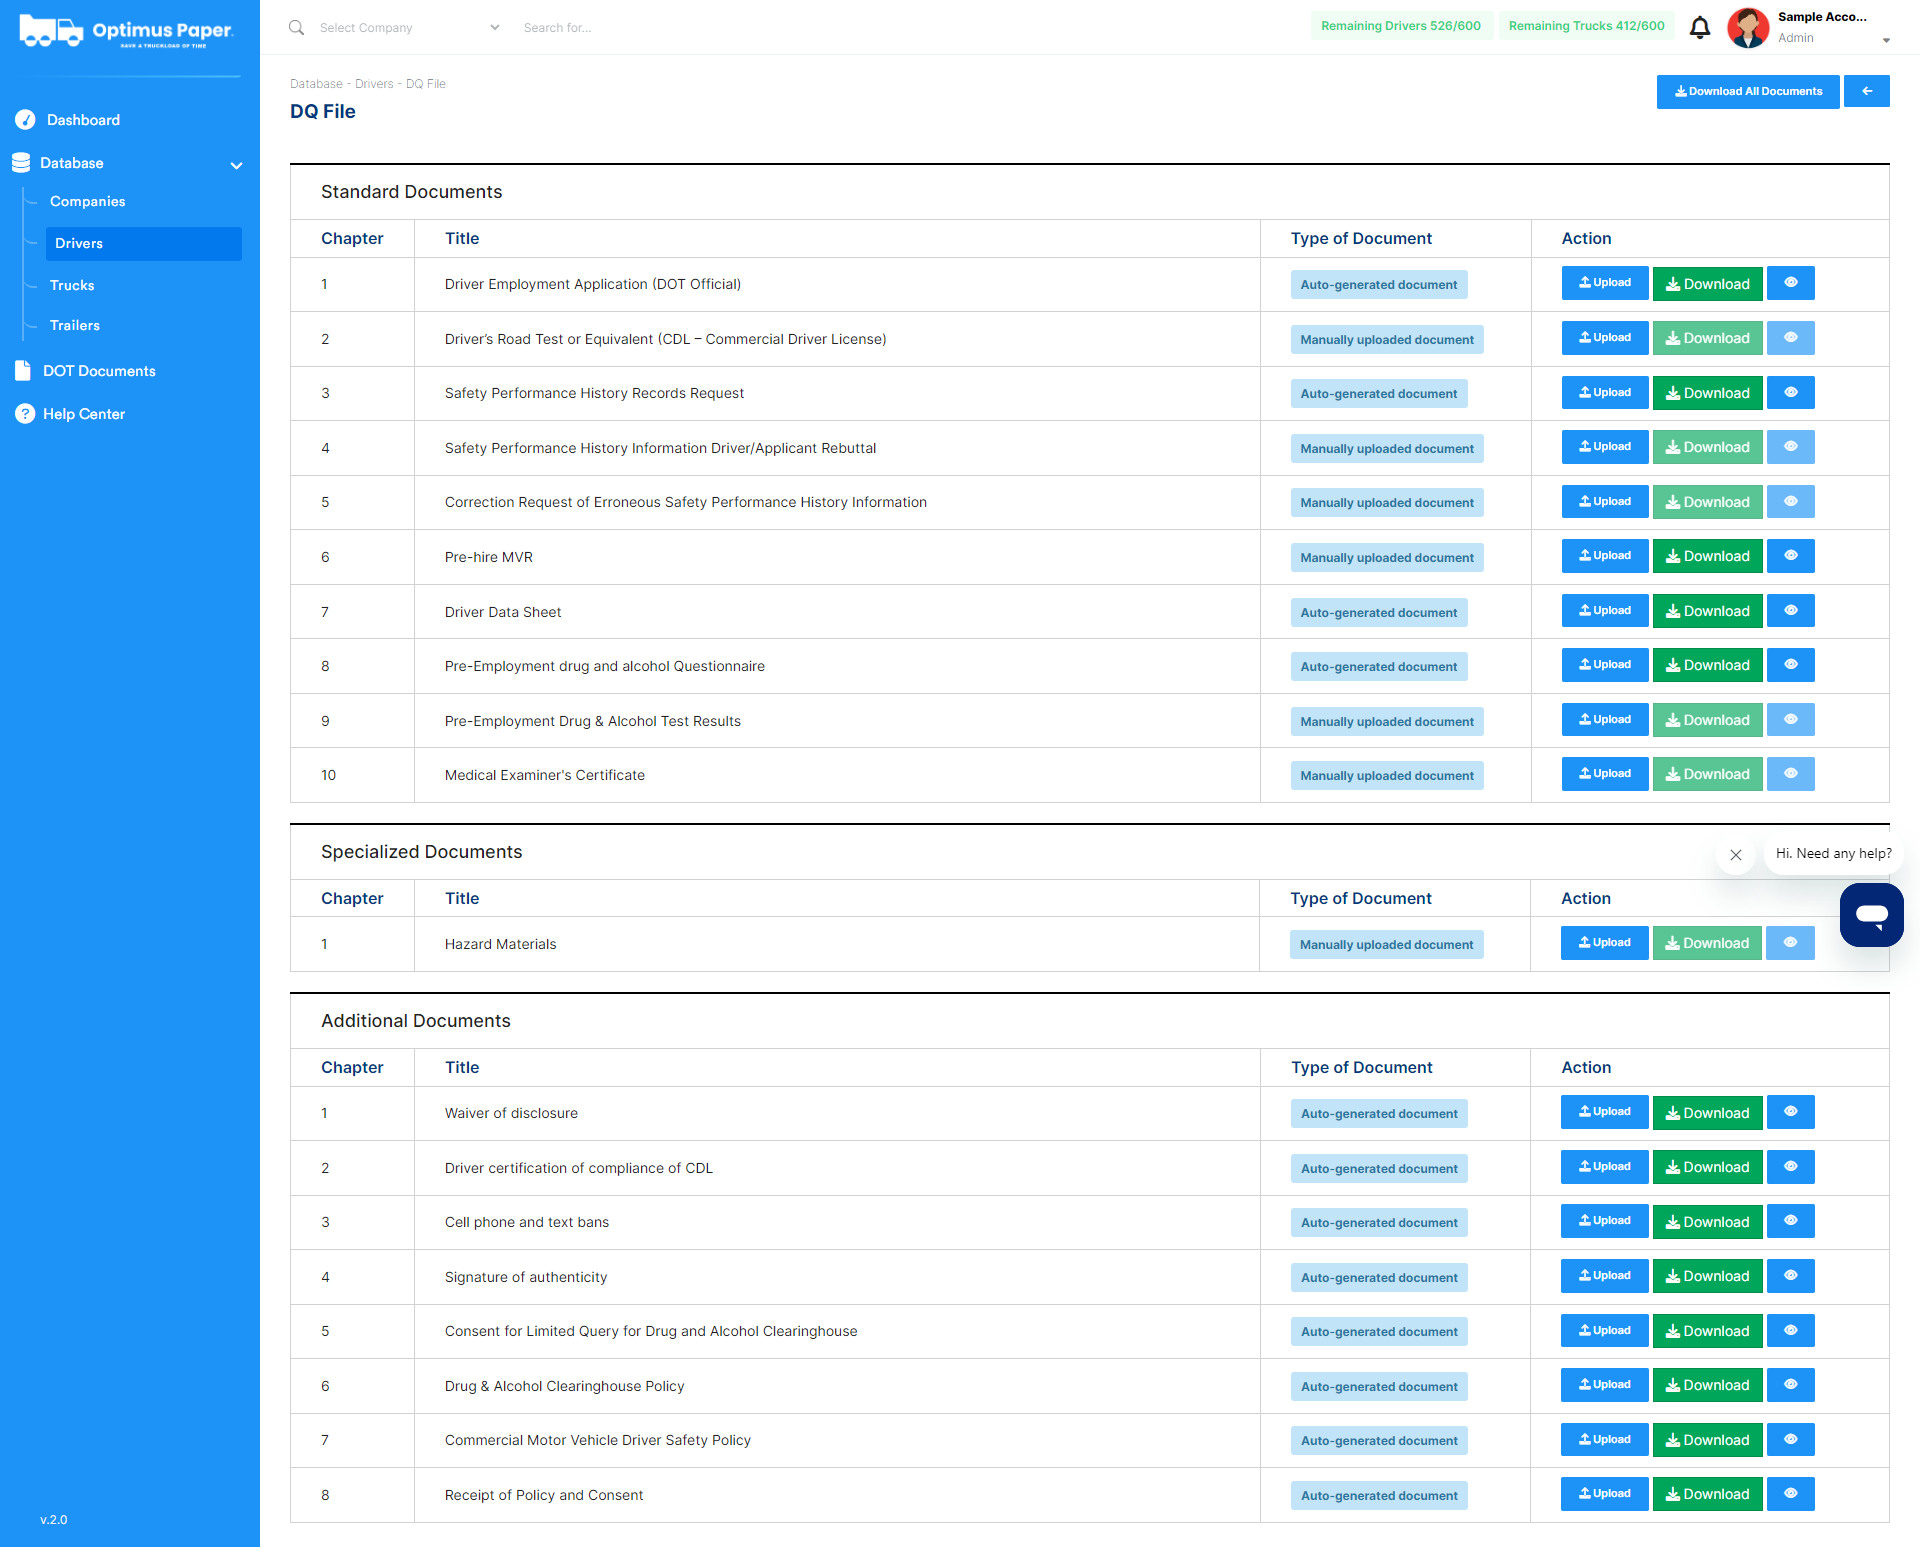Open the chat support bubble

1871,914
